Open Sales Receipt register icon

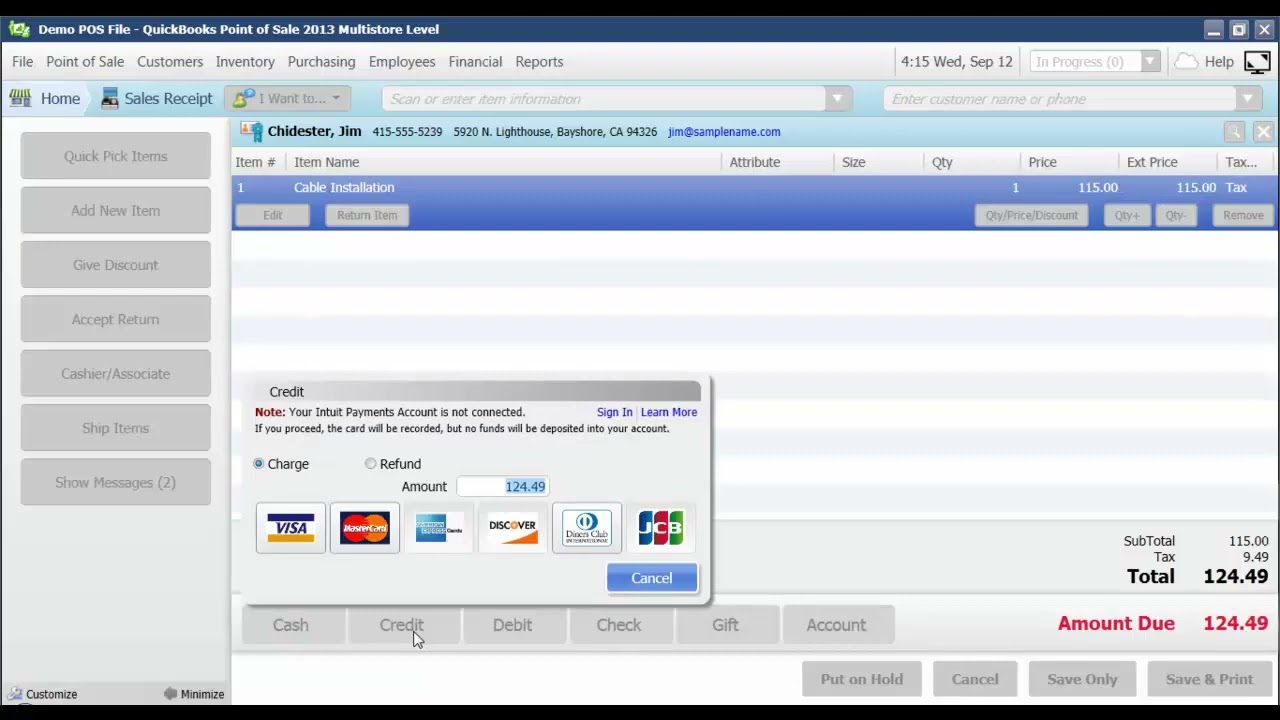click(x=110, y=98)
